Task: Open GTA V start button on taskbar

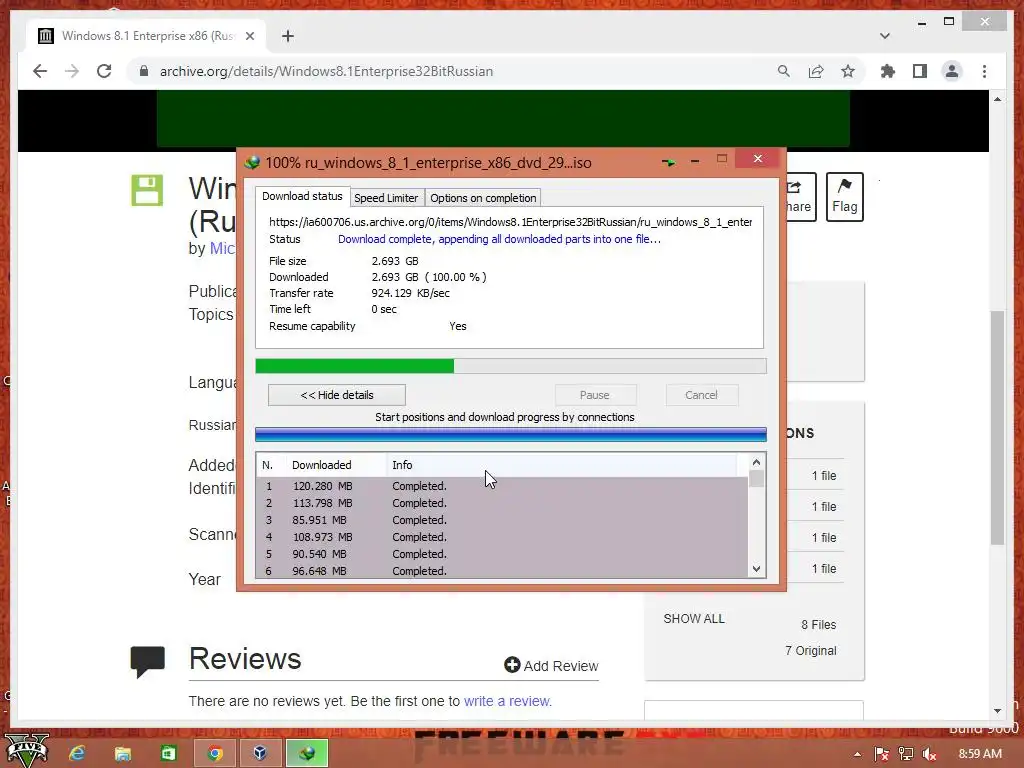Action: tap(26, 751)
